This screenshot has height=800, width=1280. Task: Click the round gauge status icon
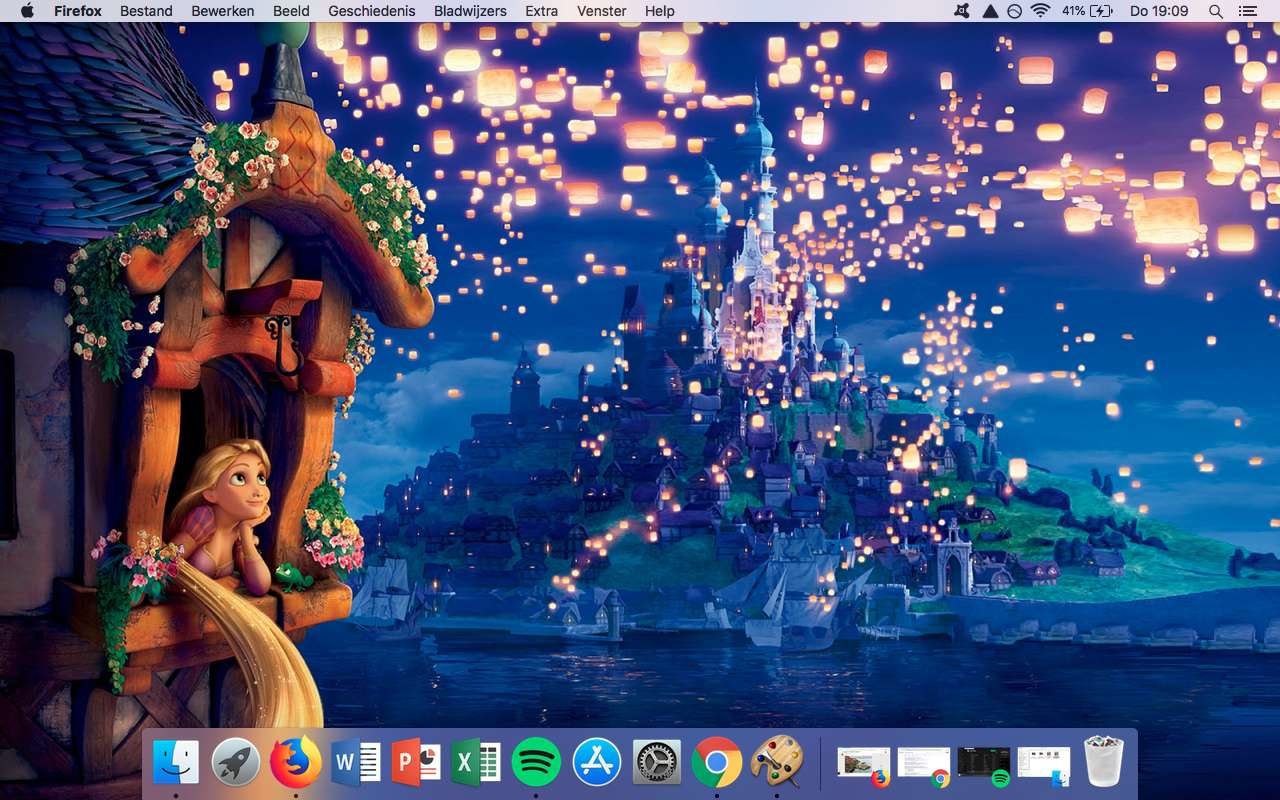(1015, 11)
